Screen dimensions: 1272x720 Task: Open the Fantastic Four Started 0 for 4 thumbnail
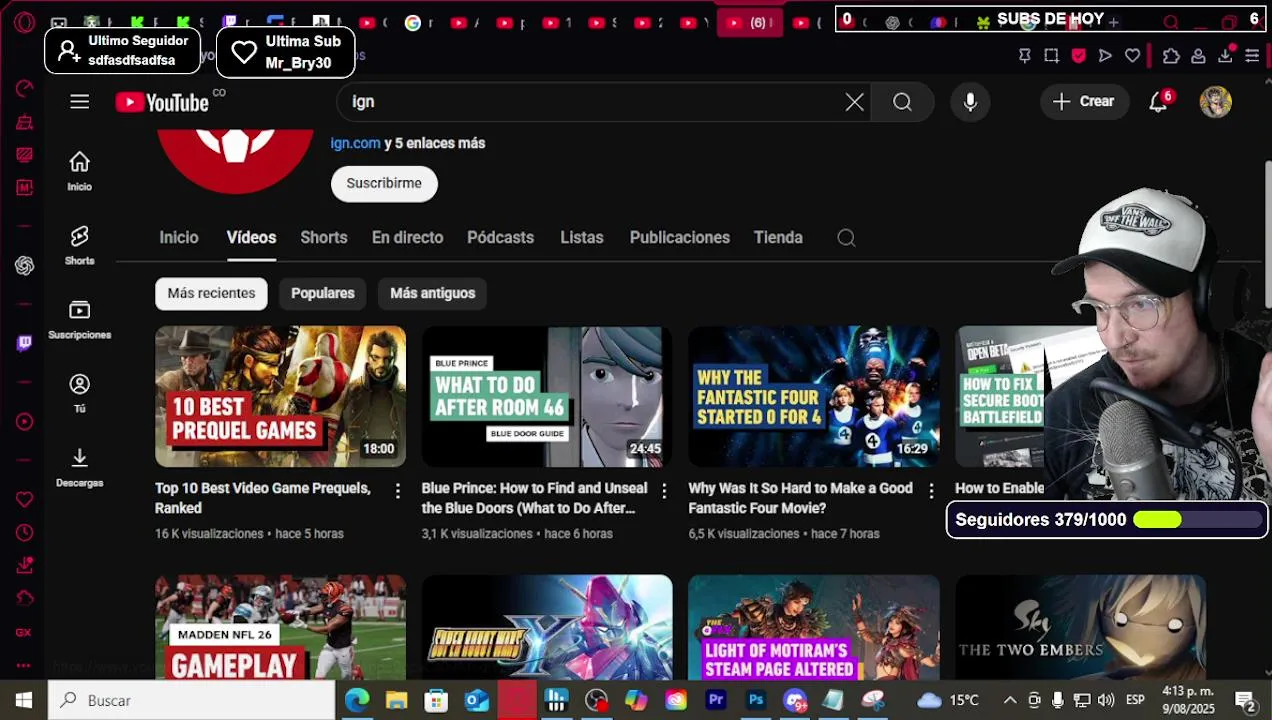[x=814, y=396]
